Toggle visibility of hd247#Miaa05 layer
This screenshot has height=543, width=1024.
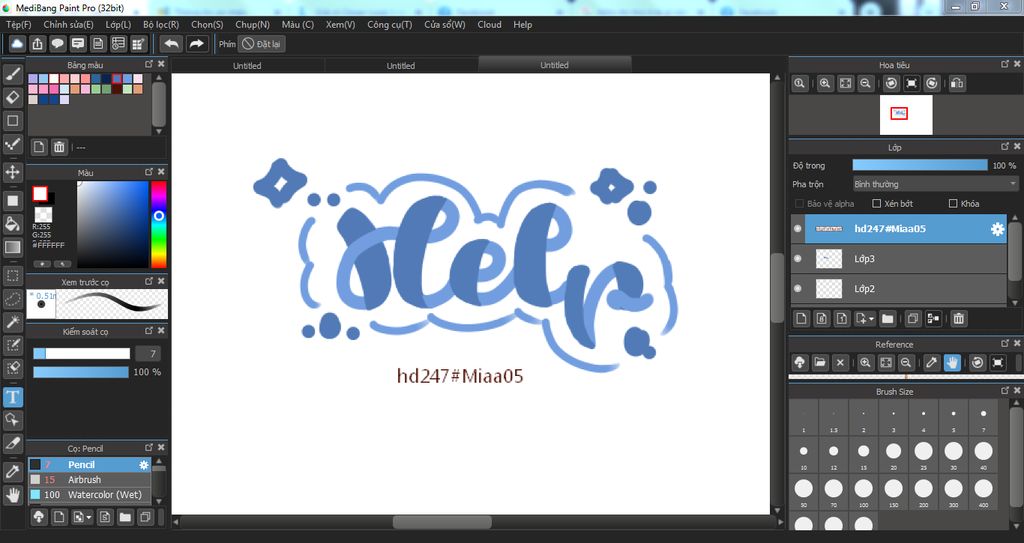coord(797,229)
